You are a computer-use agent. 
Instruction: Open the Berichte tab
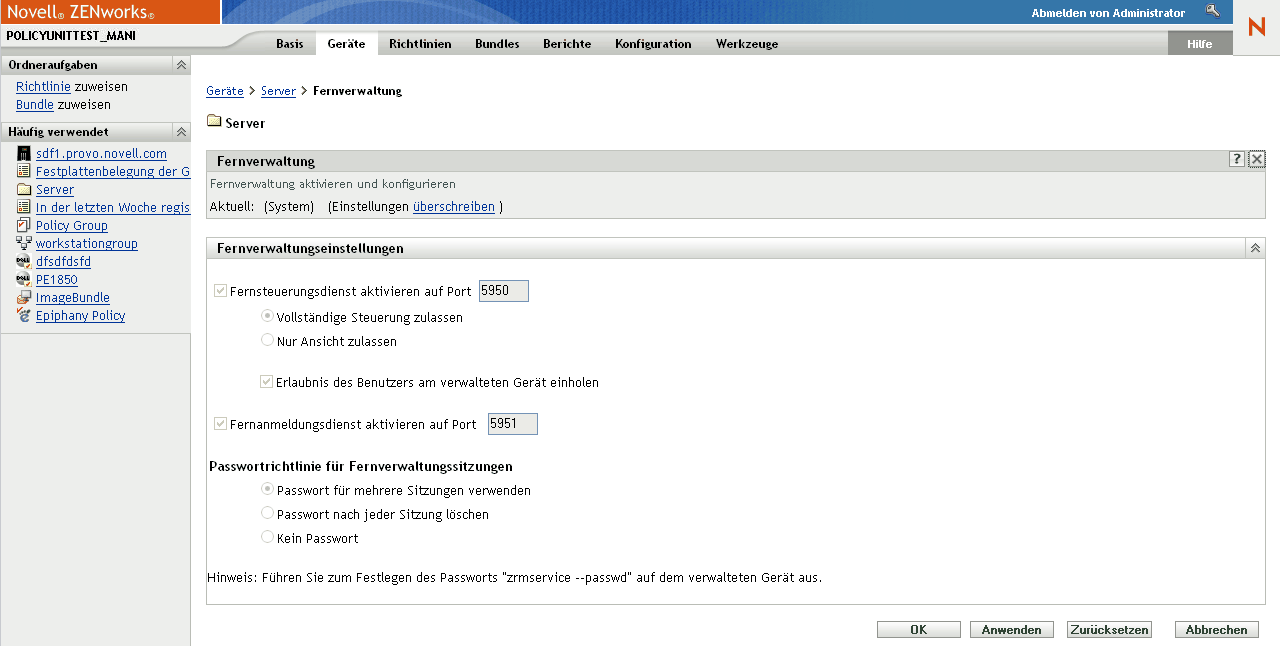(x=567, y=44)
